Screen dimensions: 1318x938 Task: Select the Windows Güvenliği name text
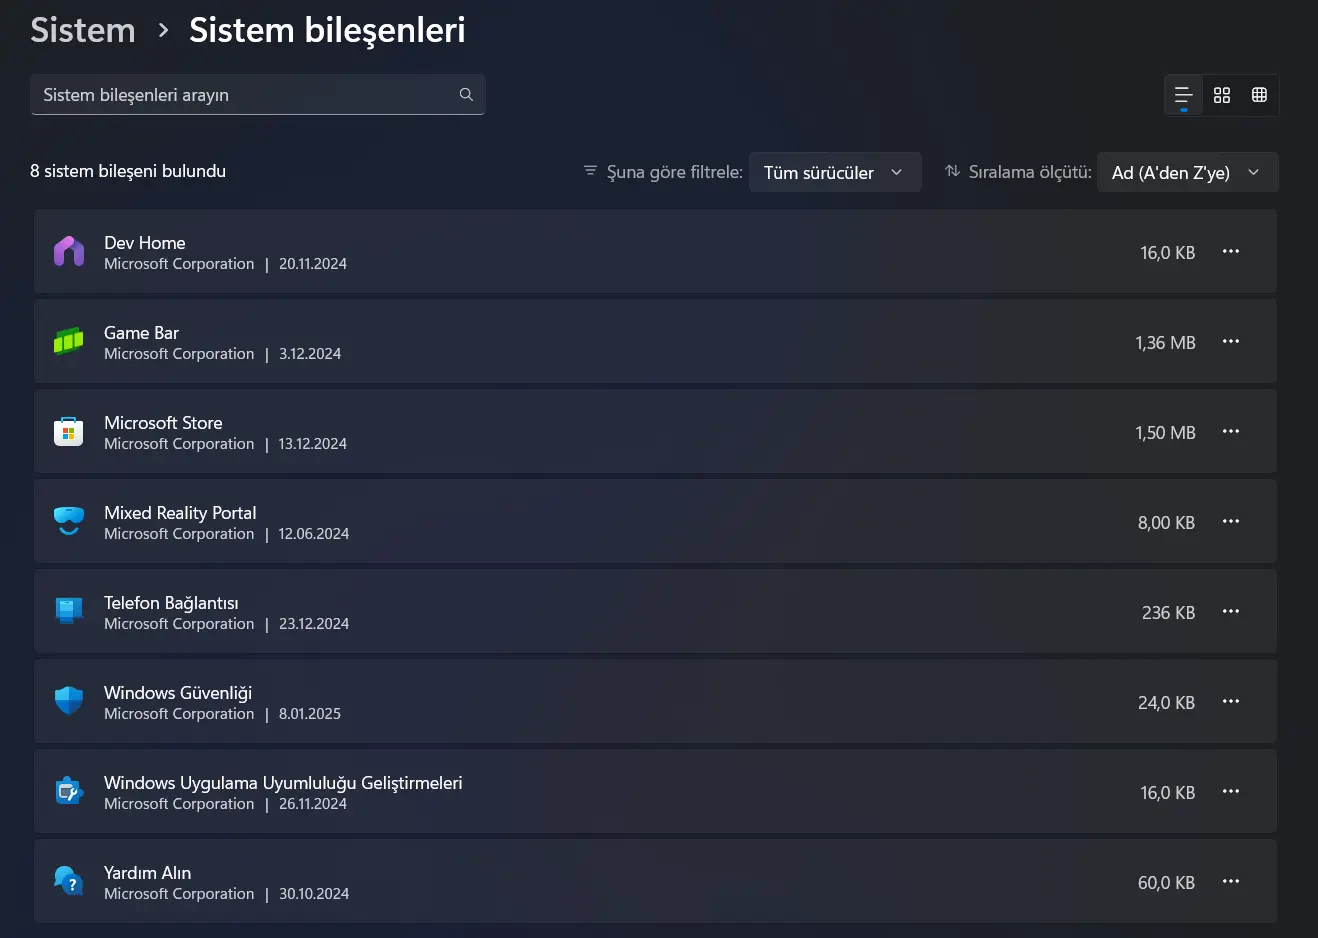pyautogui.click(x=178, y=693)
